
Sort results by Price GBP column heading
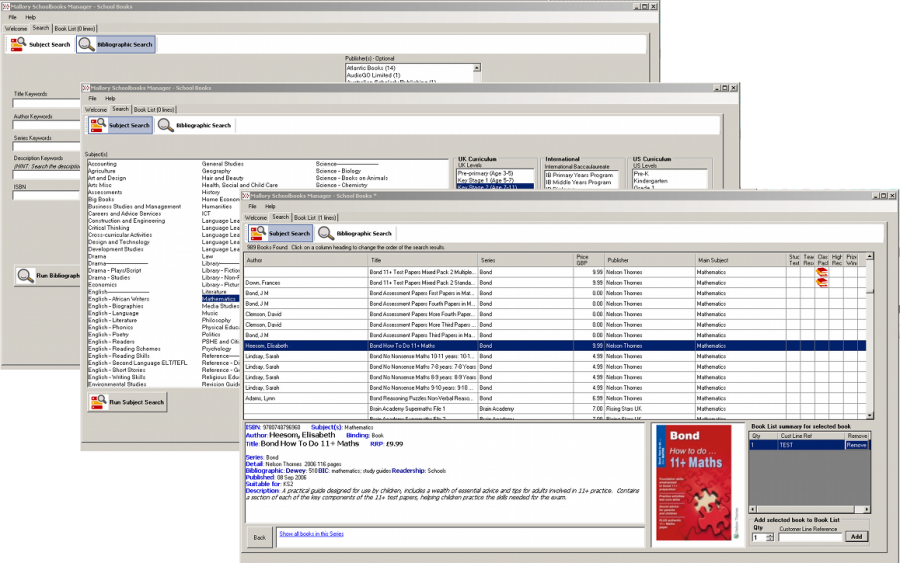click(589, 260)
